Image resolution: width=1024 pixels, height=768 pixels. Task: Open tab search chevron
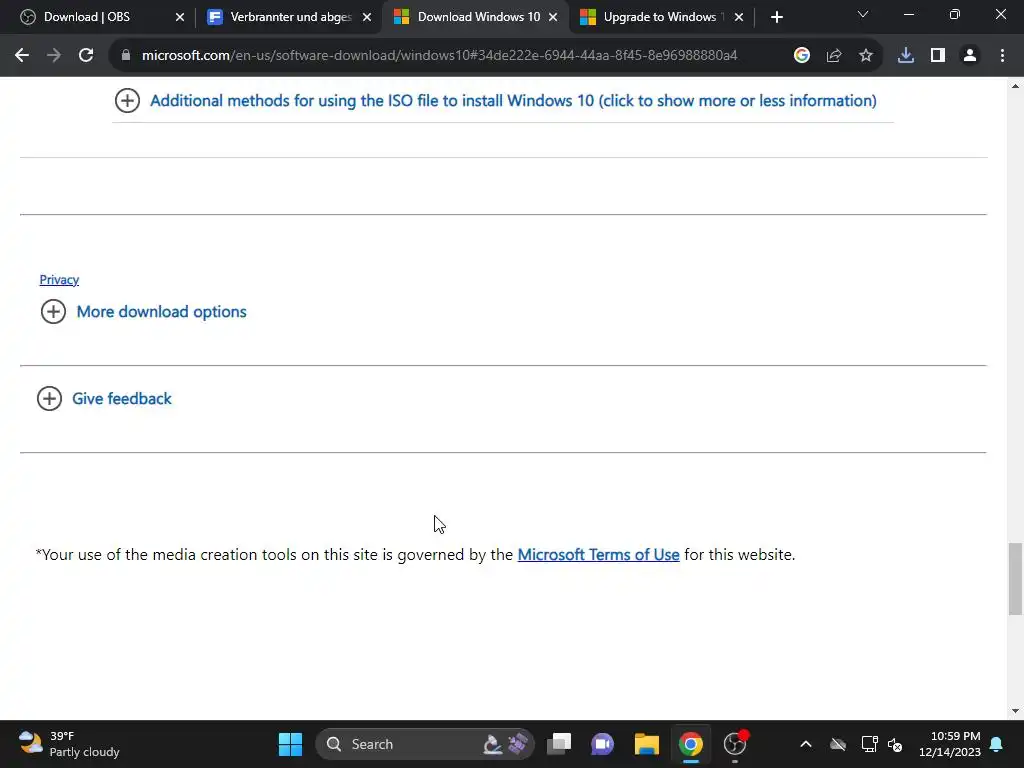point(863,14)
